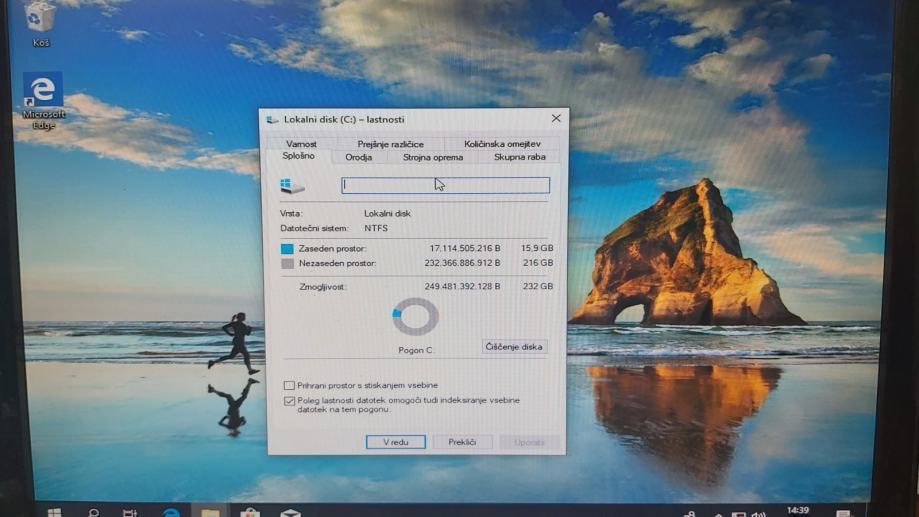This screenshot has height=517, width=919.
Task: Expand hidden system tray icons chevron
Action: (717, 513)
